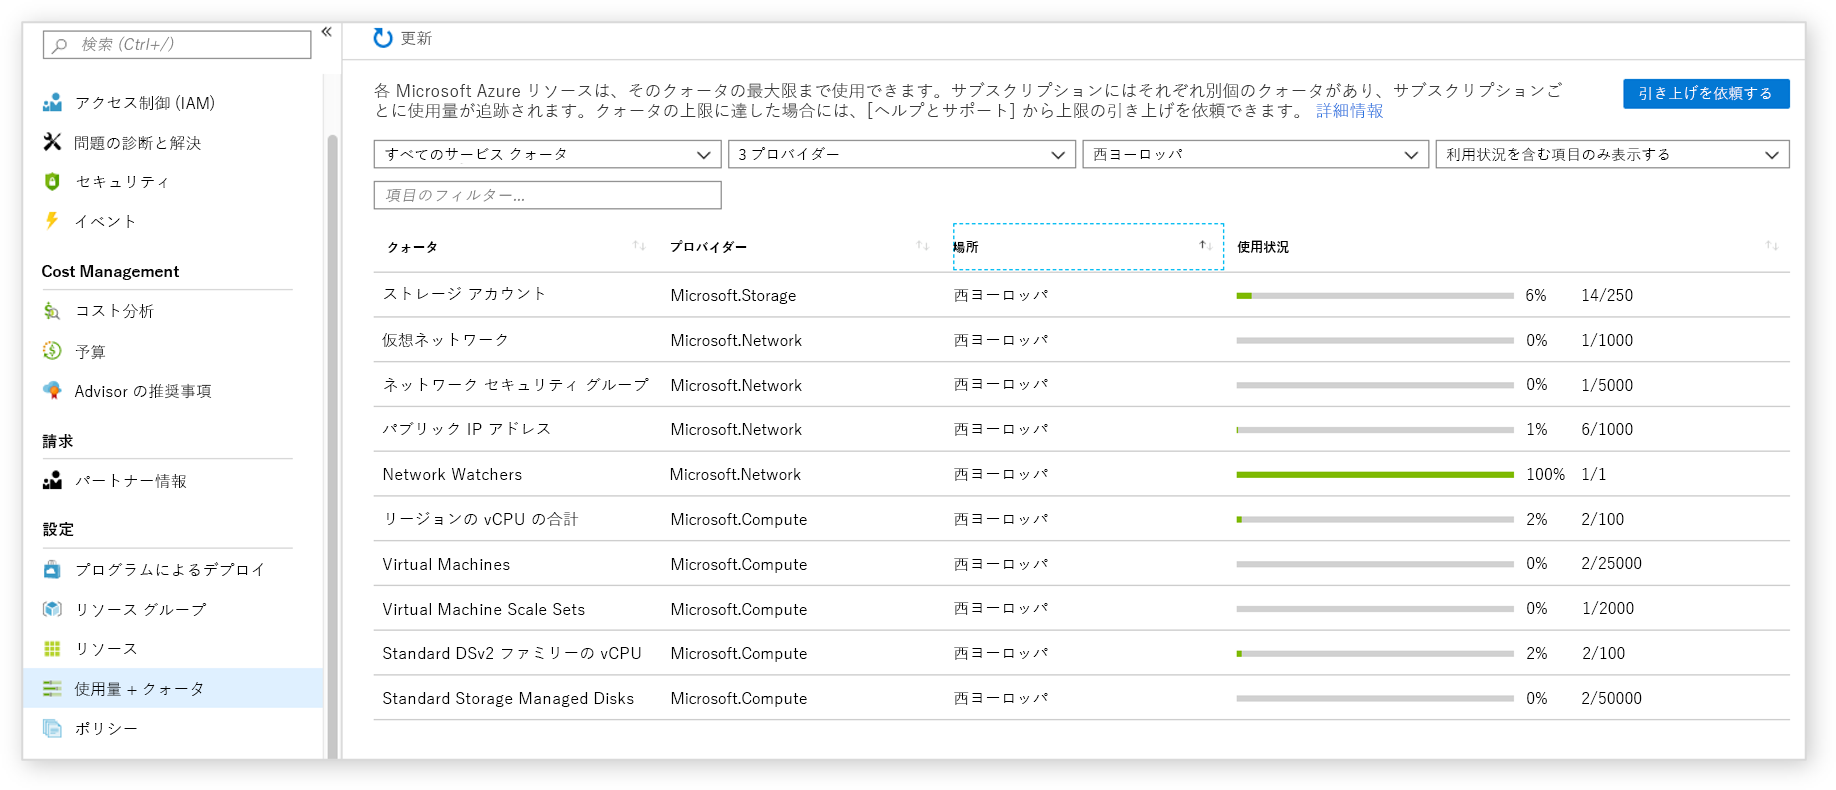Click the クォータ column header
Image resolution: width=1836 pixels, height=790 pixels.
[413, 247]
